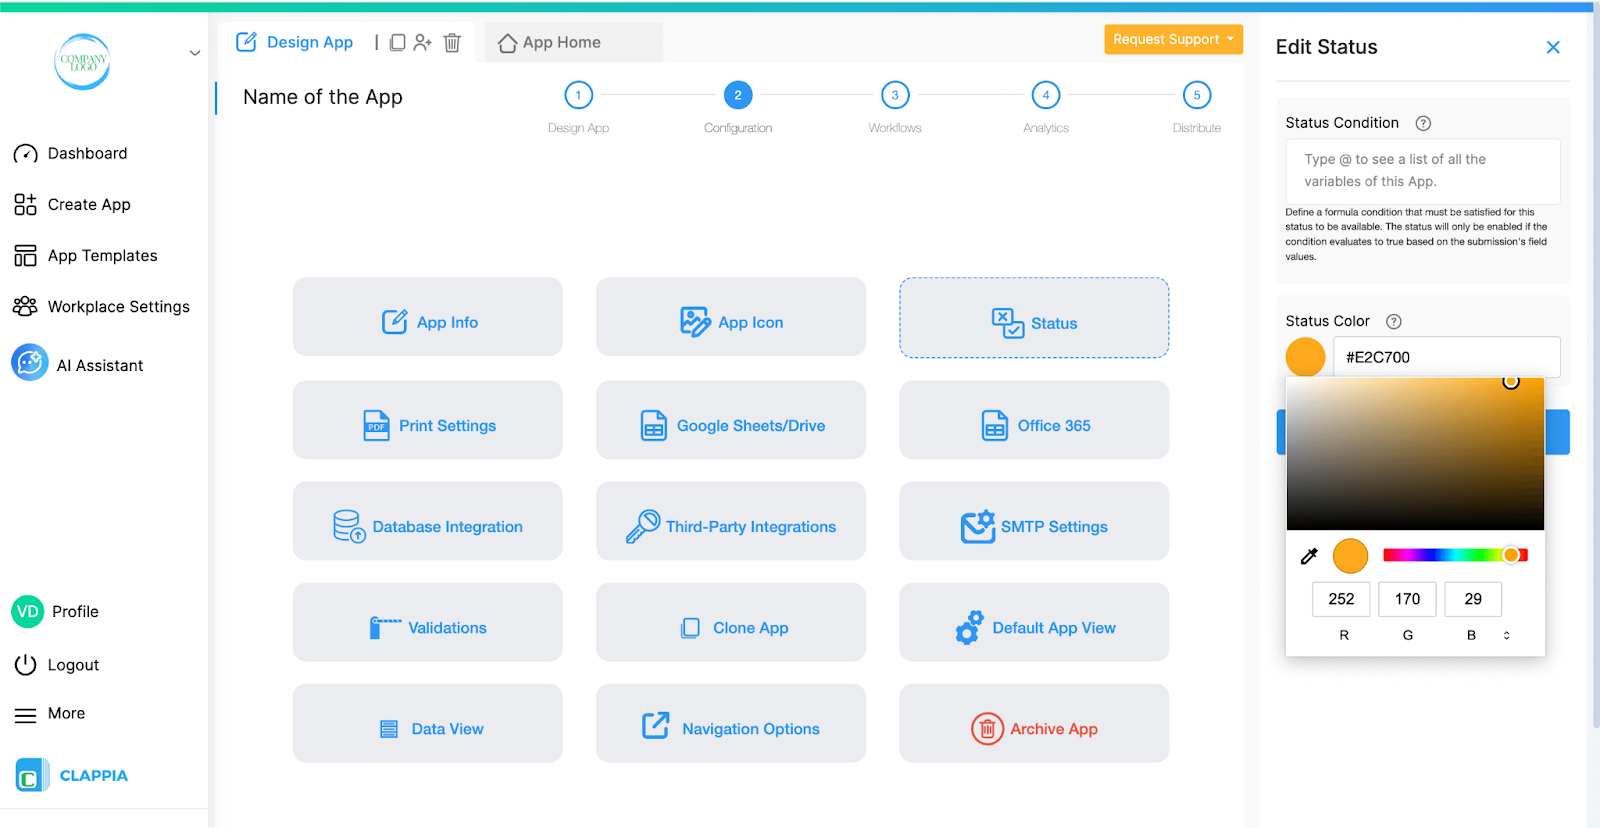The width and height of the screenshot is (1600, 828).
Task: Click the G value field 170
Action: click(1407, 599)
